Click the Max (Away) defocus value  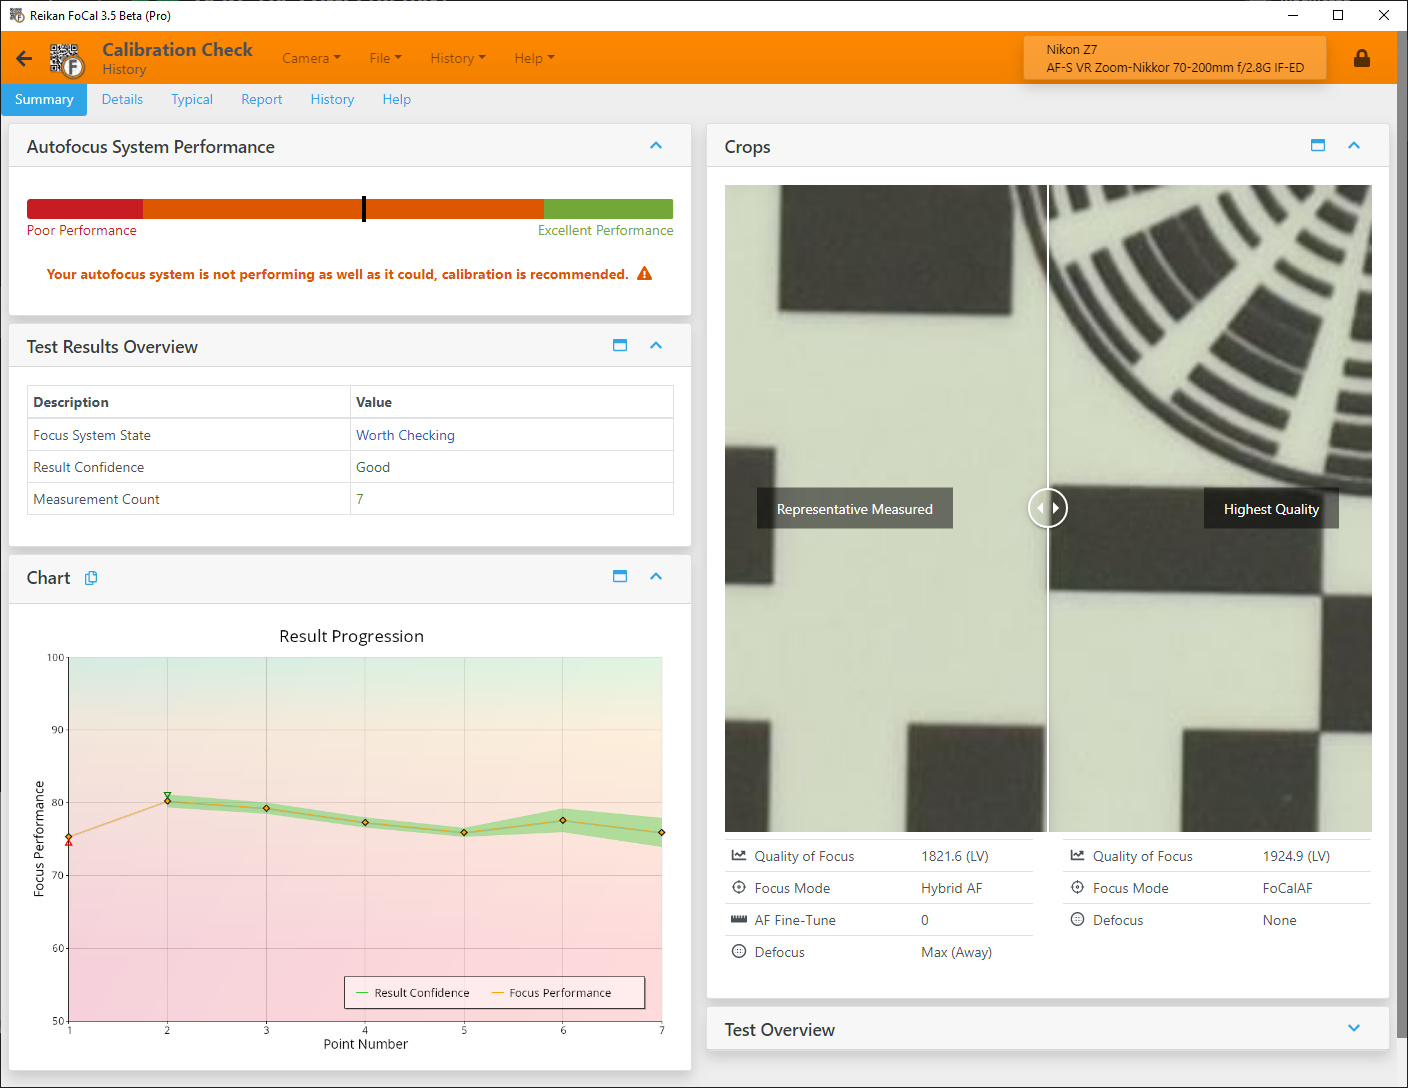pyautogui.click(x=956, y=952)
